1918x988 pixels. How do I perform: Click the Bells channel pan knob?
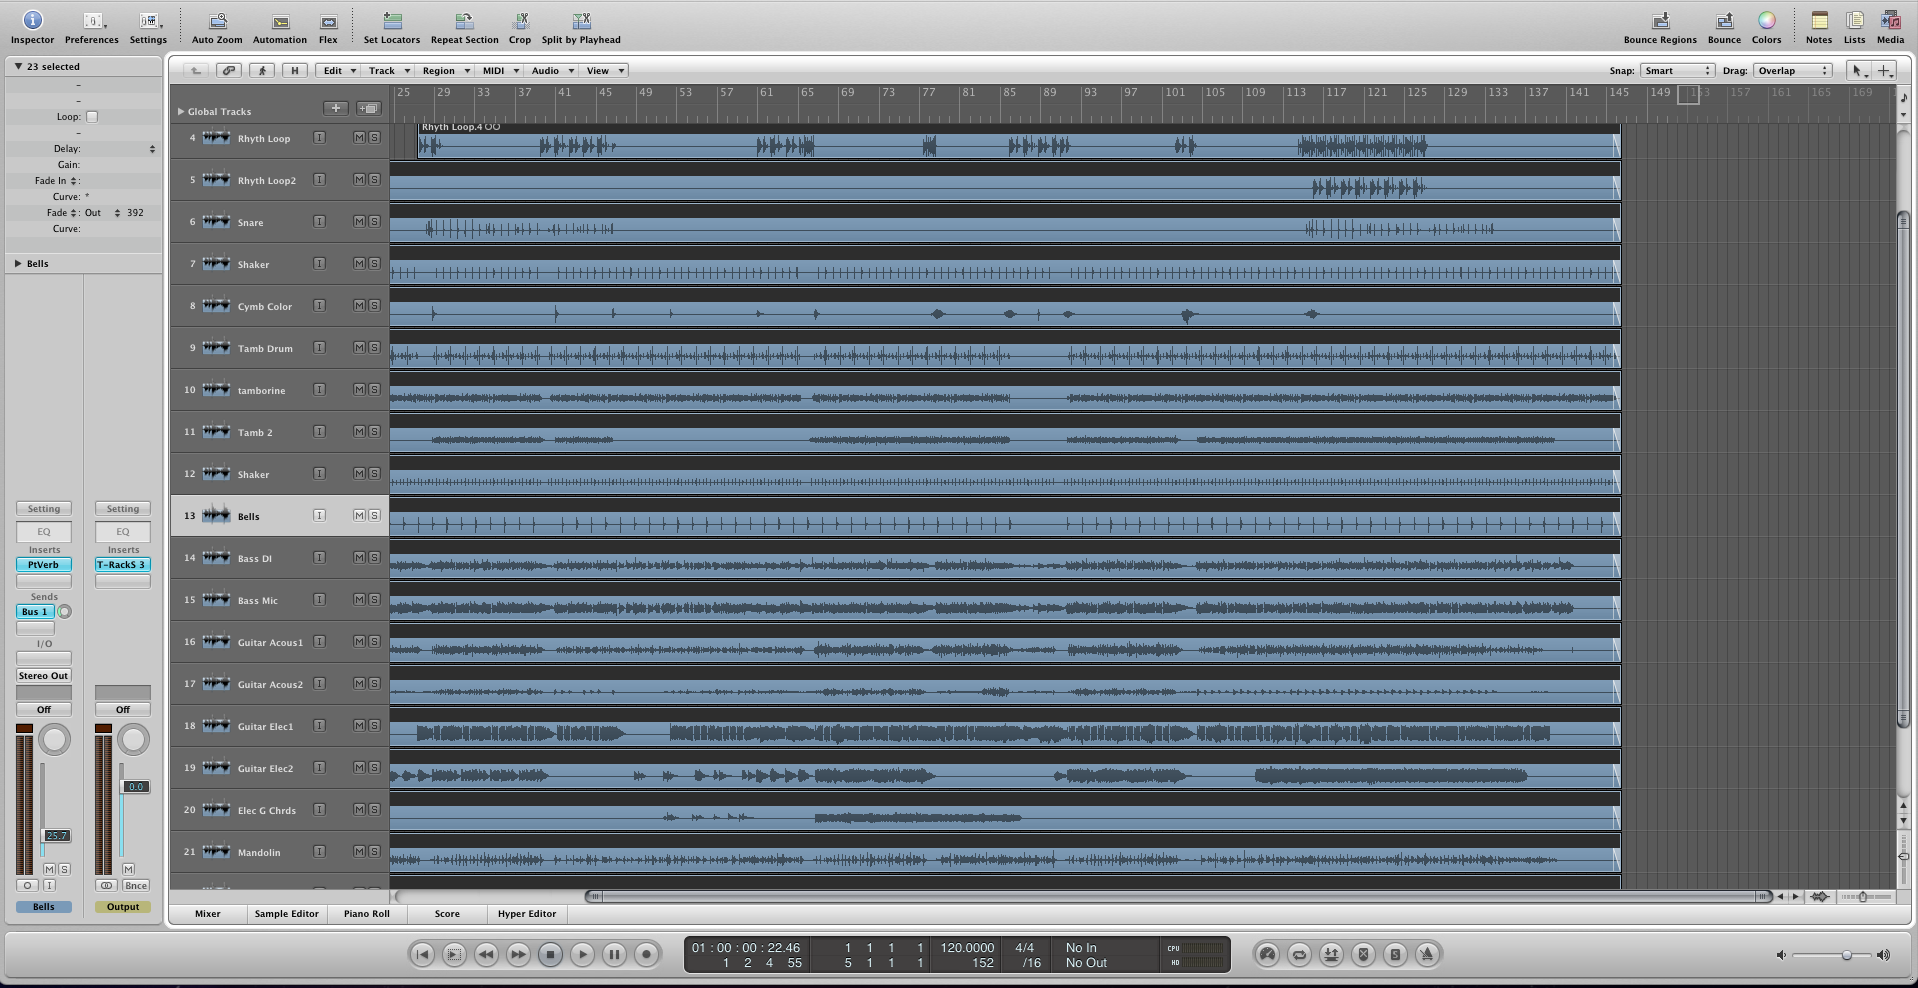tap(54, 740)
